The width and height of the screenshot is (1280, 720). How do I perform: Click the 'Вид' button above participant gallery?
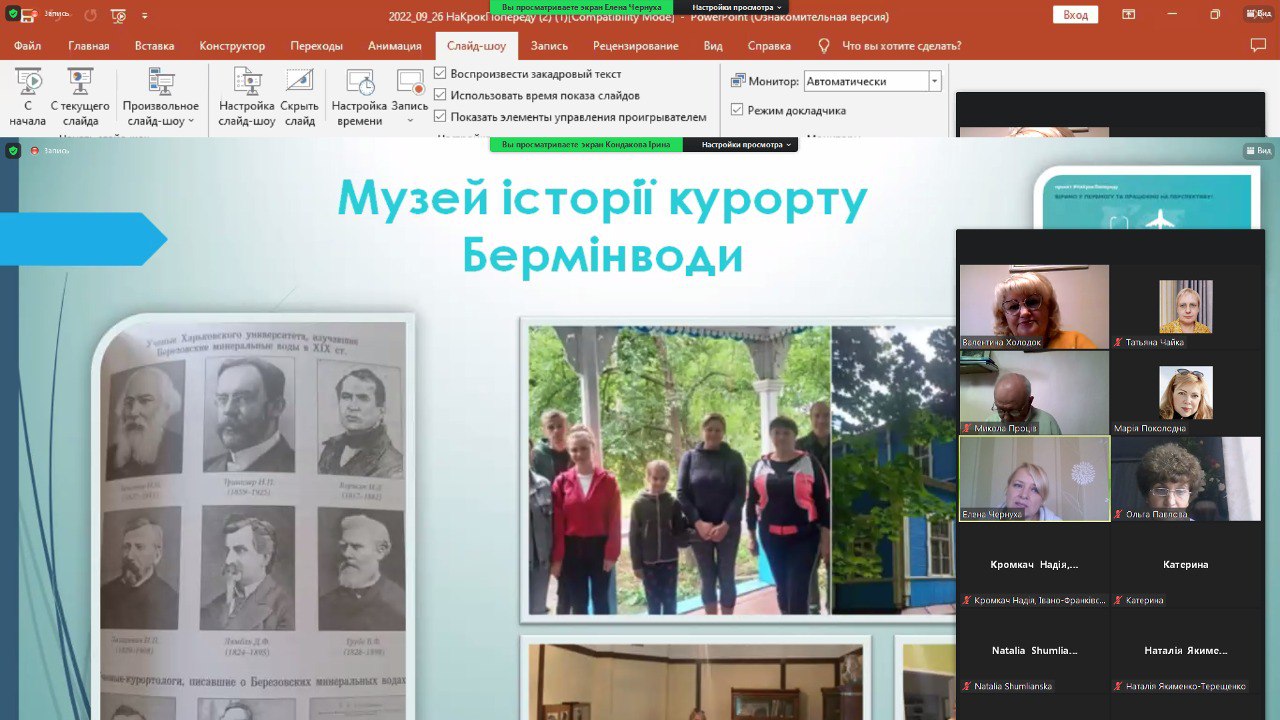coord(1258,151)
